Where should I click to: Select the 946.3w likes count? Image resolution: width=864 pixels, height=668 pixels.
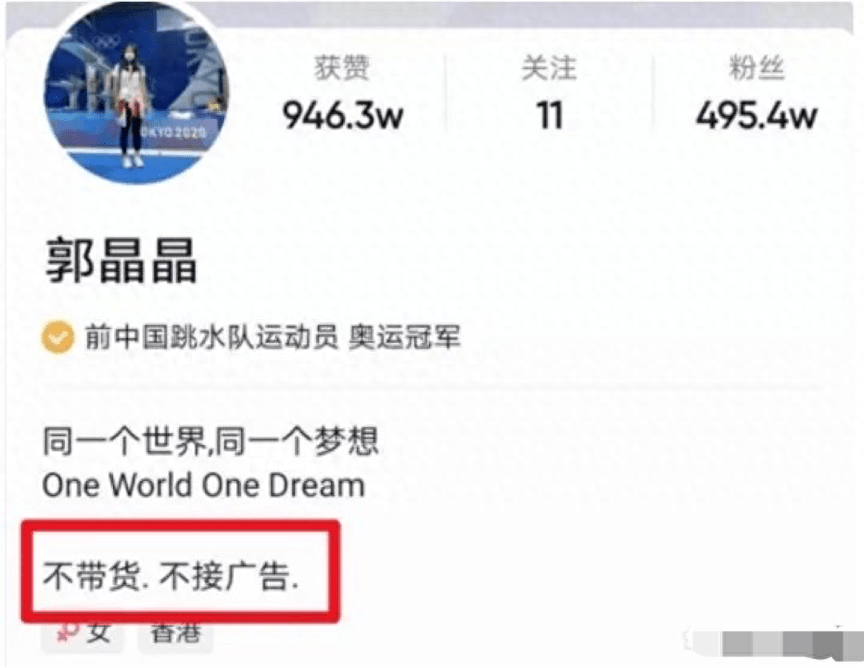[343, 116]
